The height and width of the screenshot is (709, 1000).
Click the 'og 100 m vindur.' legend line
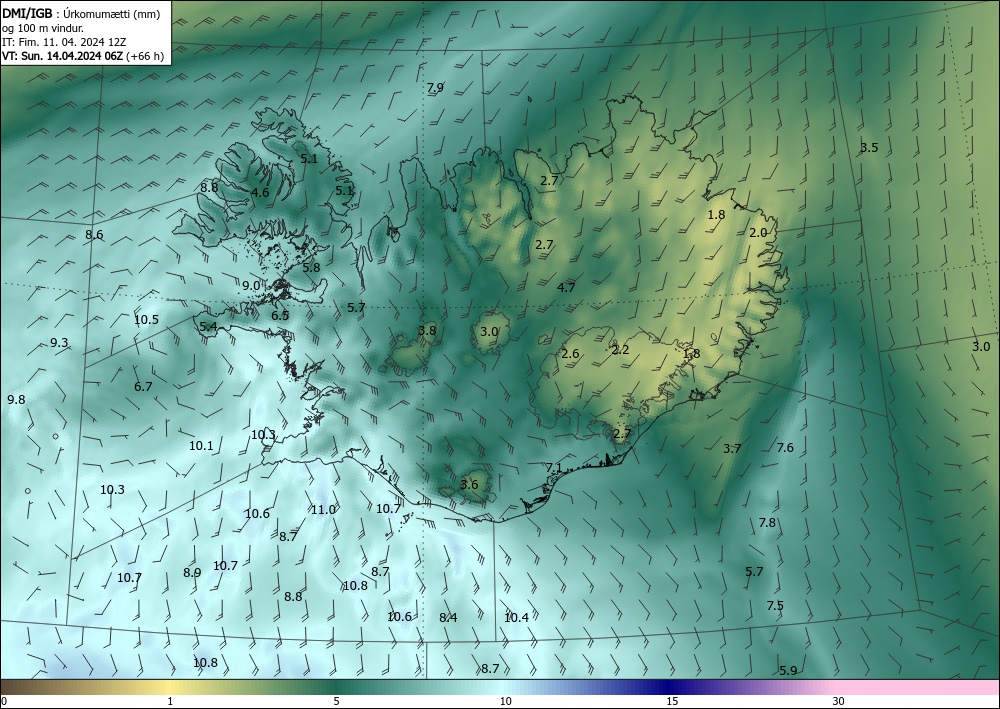(43, 28)
